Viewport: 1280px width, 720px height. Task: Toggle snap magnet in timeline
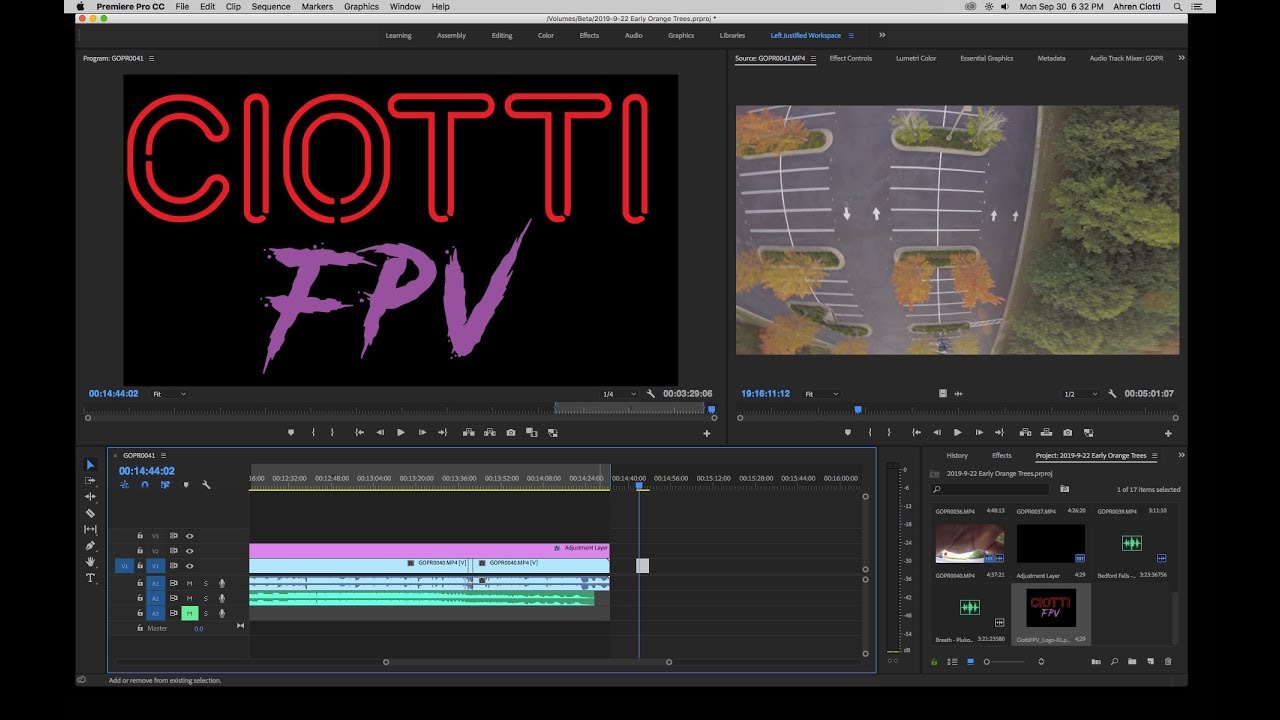[145, 485]
